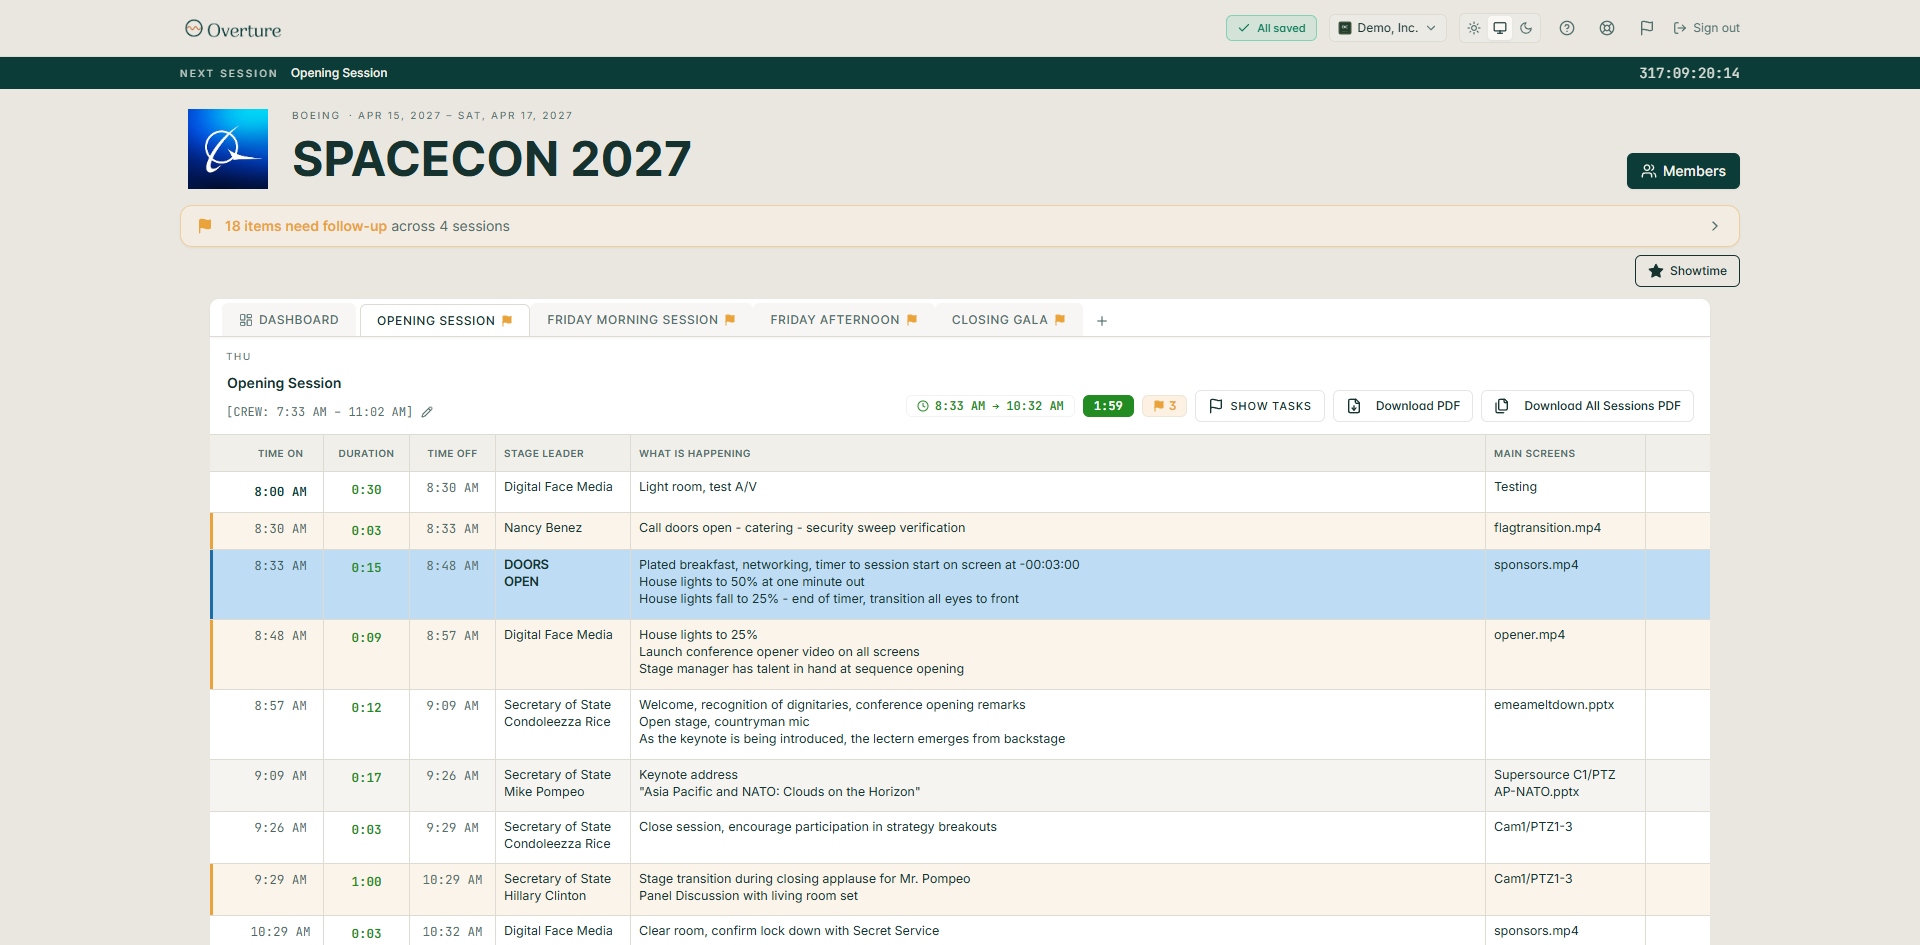Screen dimensions: 1920x945
Task: Click the orange 3 flagged items badge
Action: (1164, 406)
